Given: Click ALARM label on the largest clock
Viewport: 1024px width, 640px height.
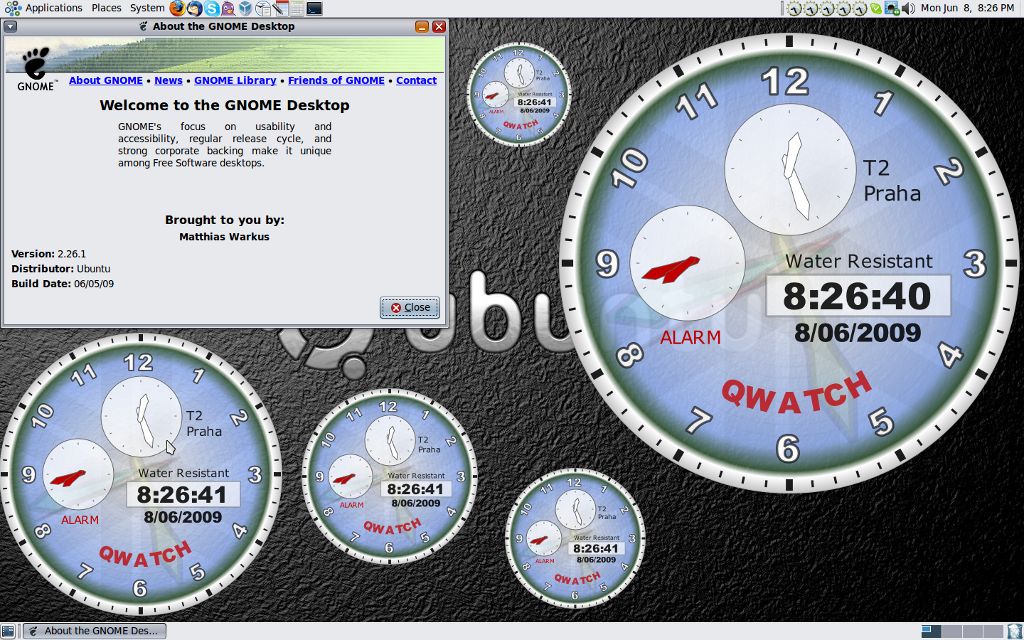Looking at the screenshot, I should pos(690,338).
